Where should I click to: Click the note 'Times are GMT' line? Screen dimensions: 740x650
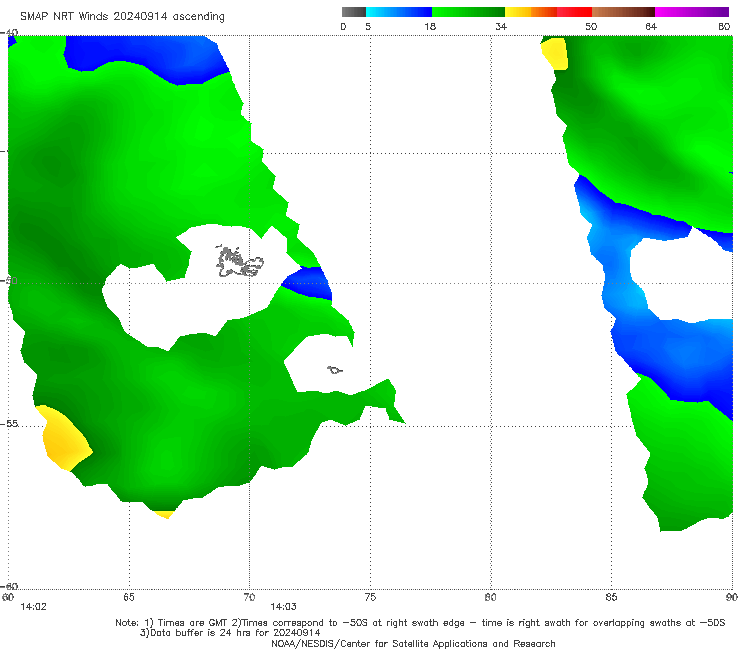pos(420,623)
